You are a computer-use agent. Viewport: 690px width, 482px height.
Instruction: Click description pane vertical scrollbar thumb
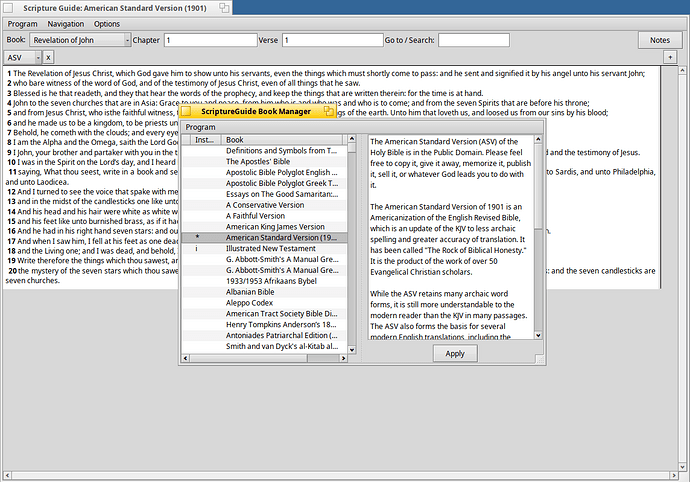pos(538,186)
